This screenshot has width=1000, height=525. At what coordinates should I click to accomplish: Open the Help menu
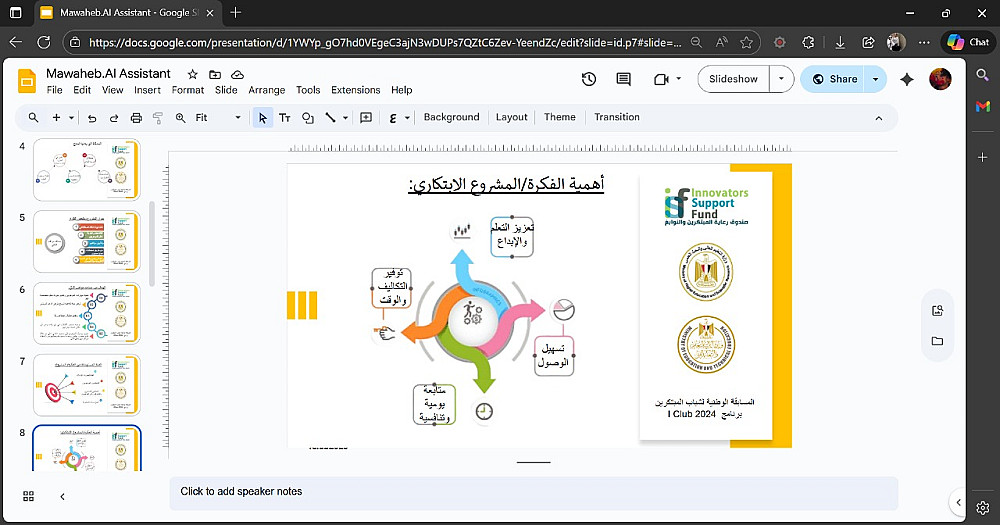pyautogui.click(x=401, y=90)
